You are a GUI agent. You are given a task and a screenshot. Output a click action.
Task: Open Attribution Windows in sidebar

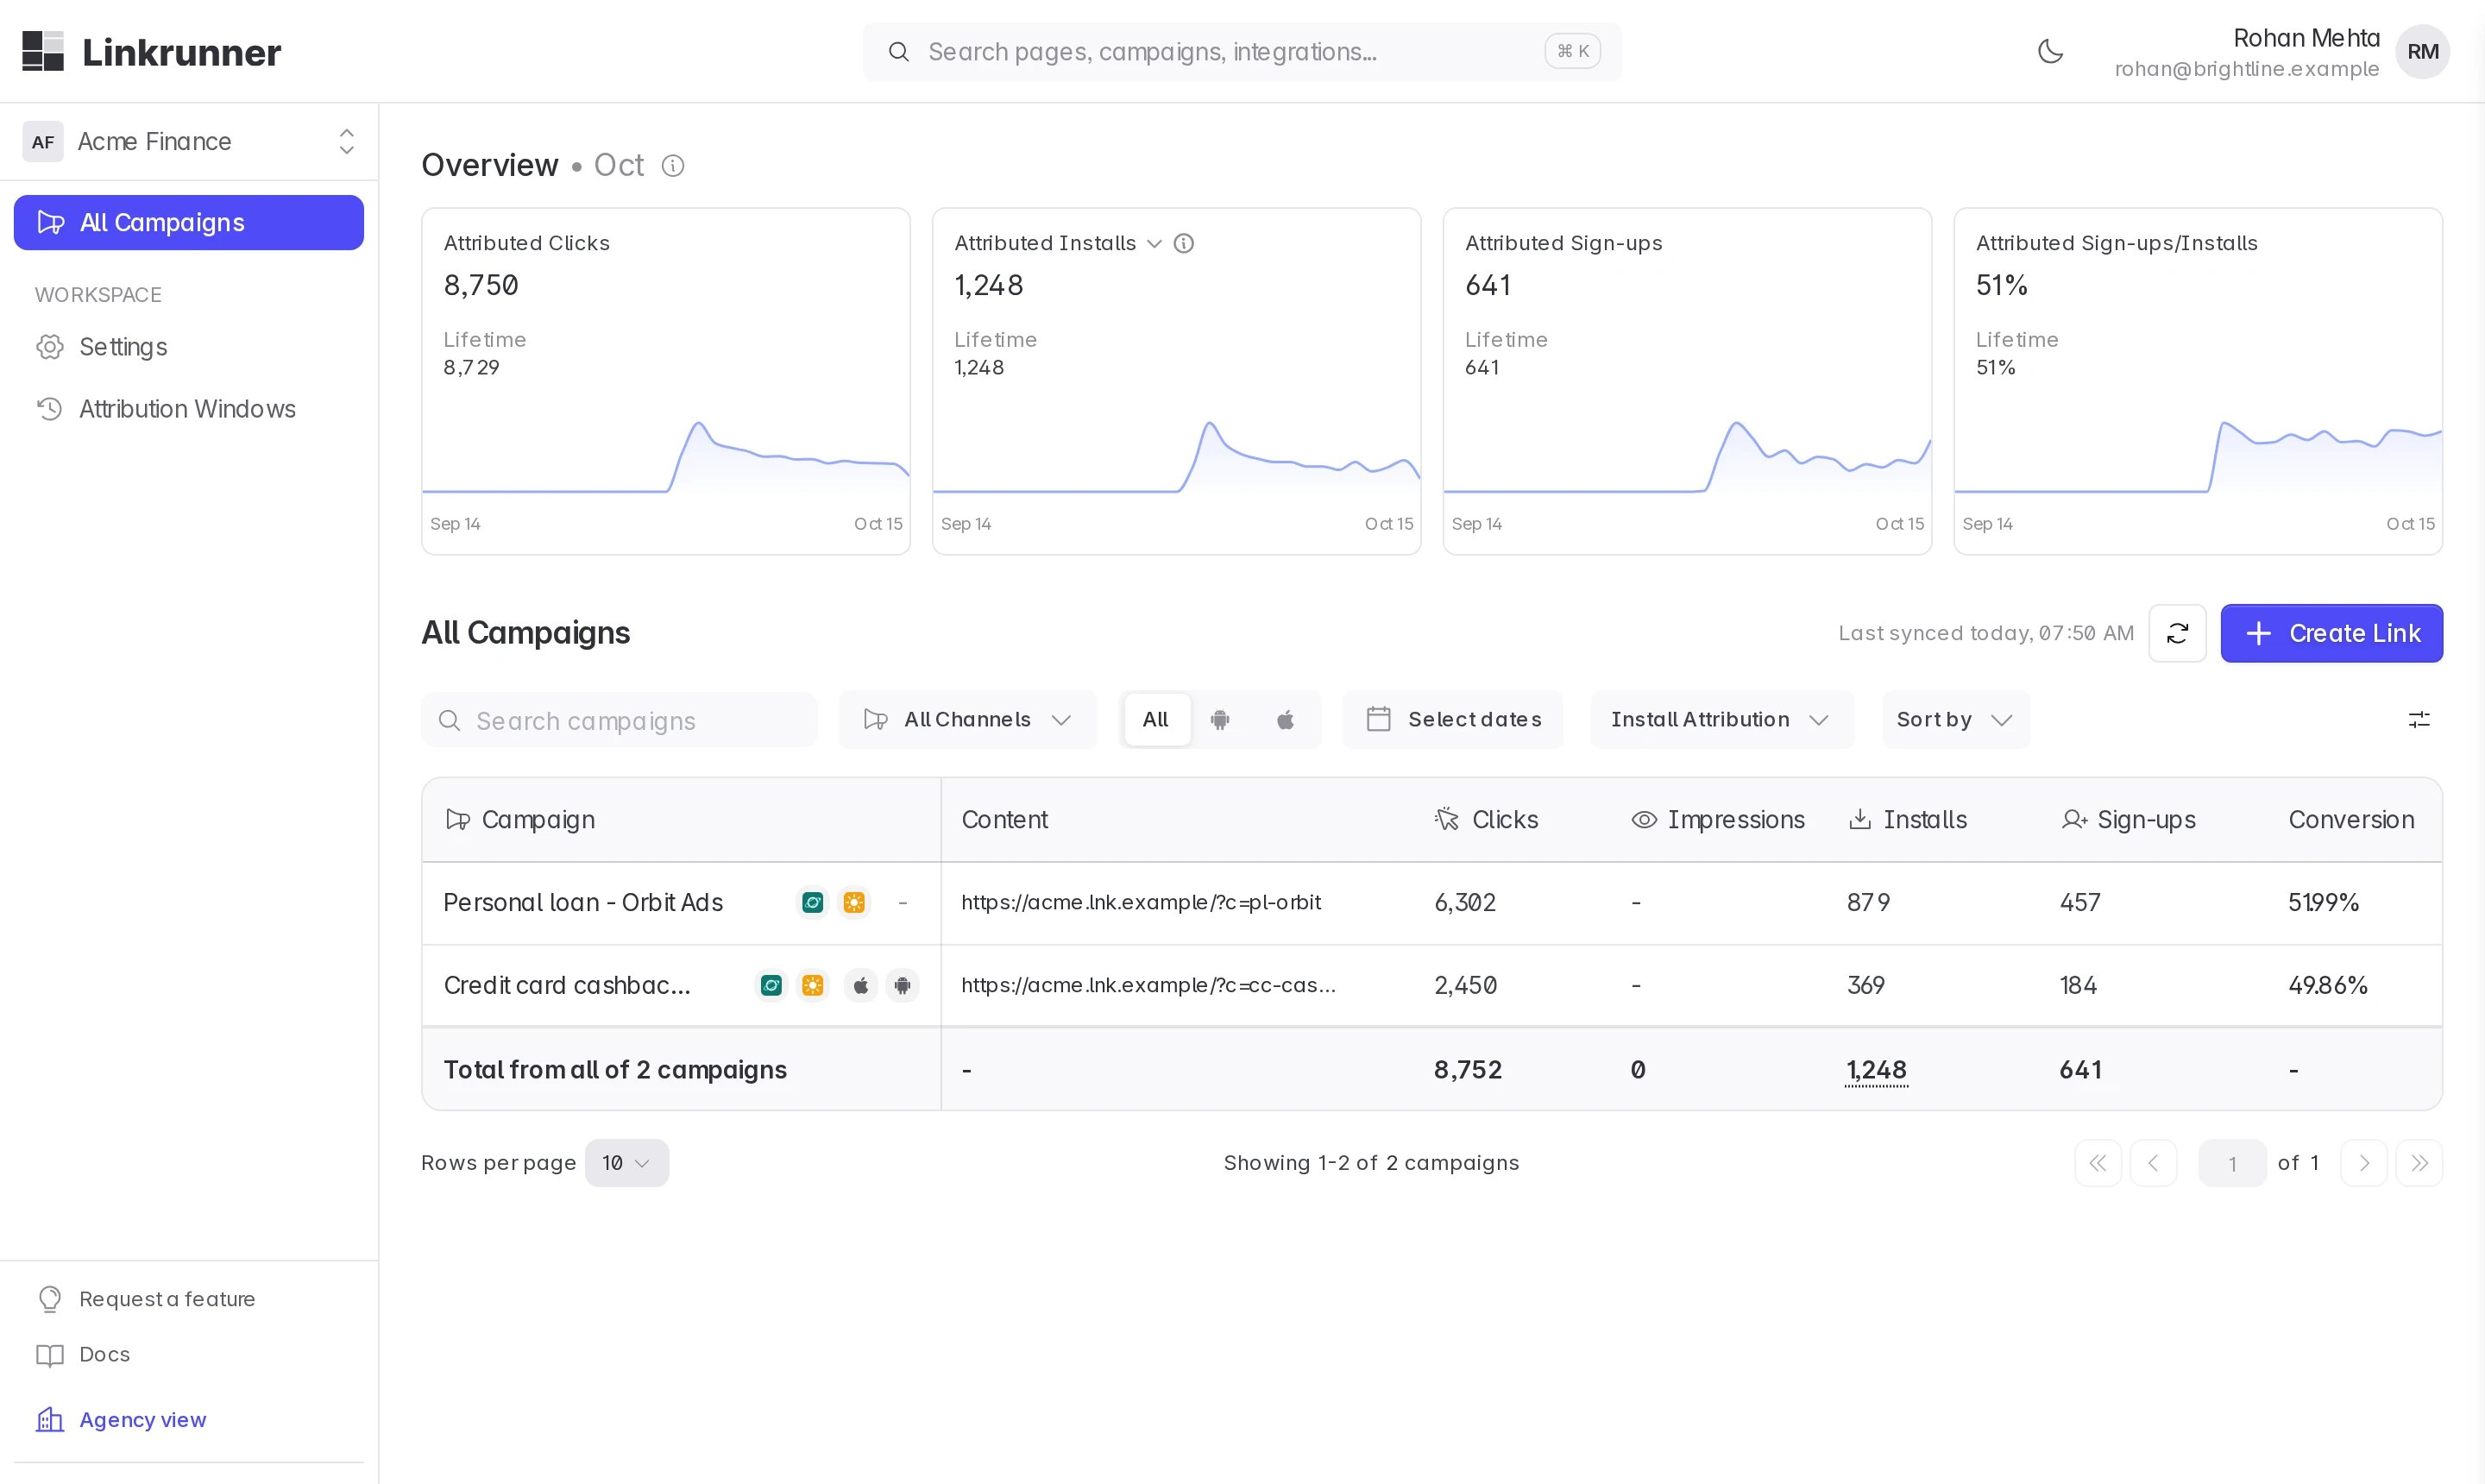pos(189,409)
